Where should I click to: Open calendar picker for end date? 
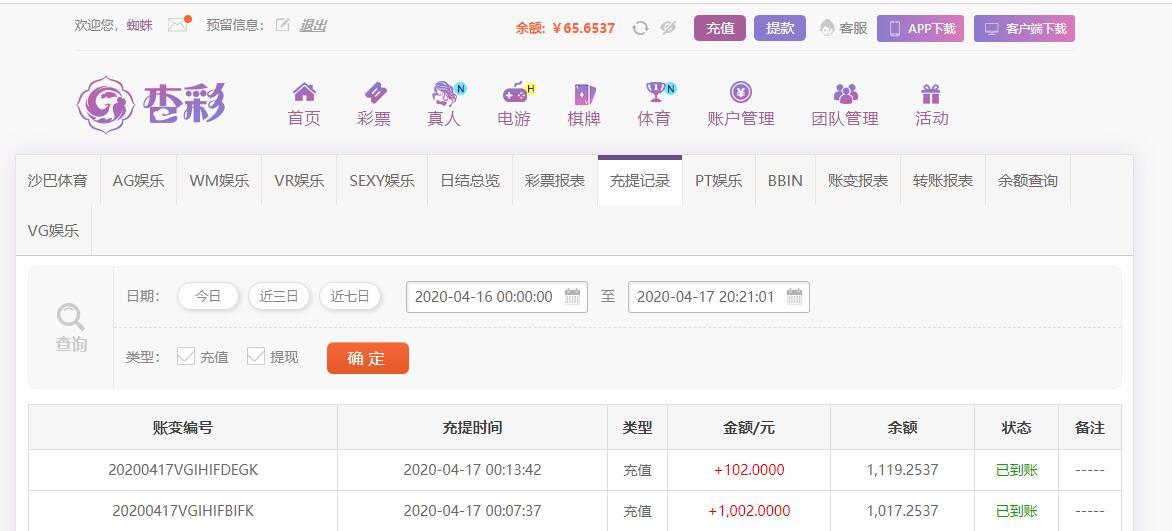tap(795, 296)
